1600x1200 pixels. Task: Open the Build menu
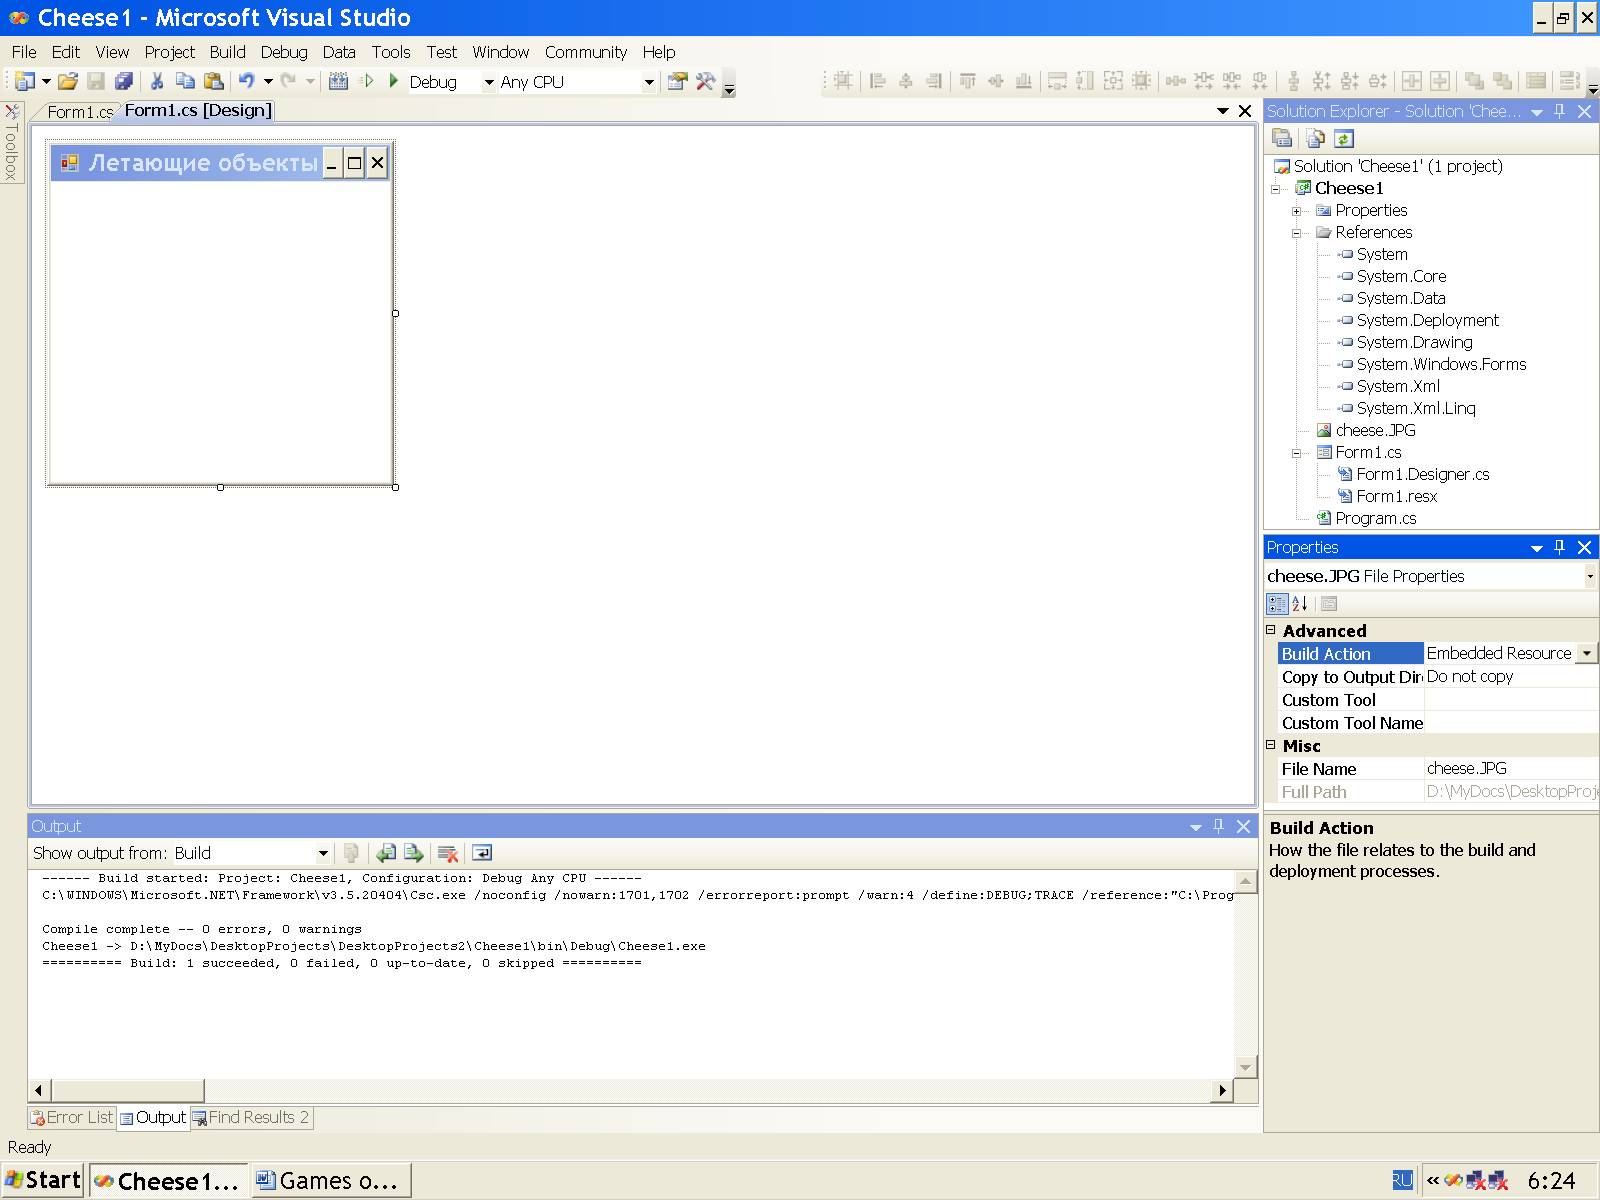tap(227, 52)
